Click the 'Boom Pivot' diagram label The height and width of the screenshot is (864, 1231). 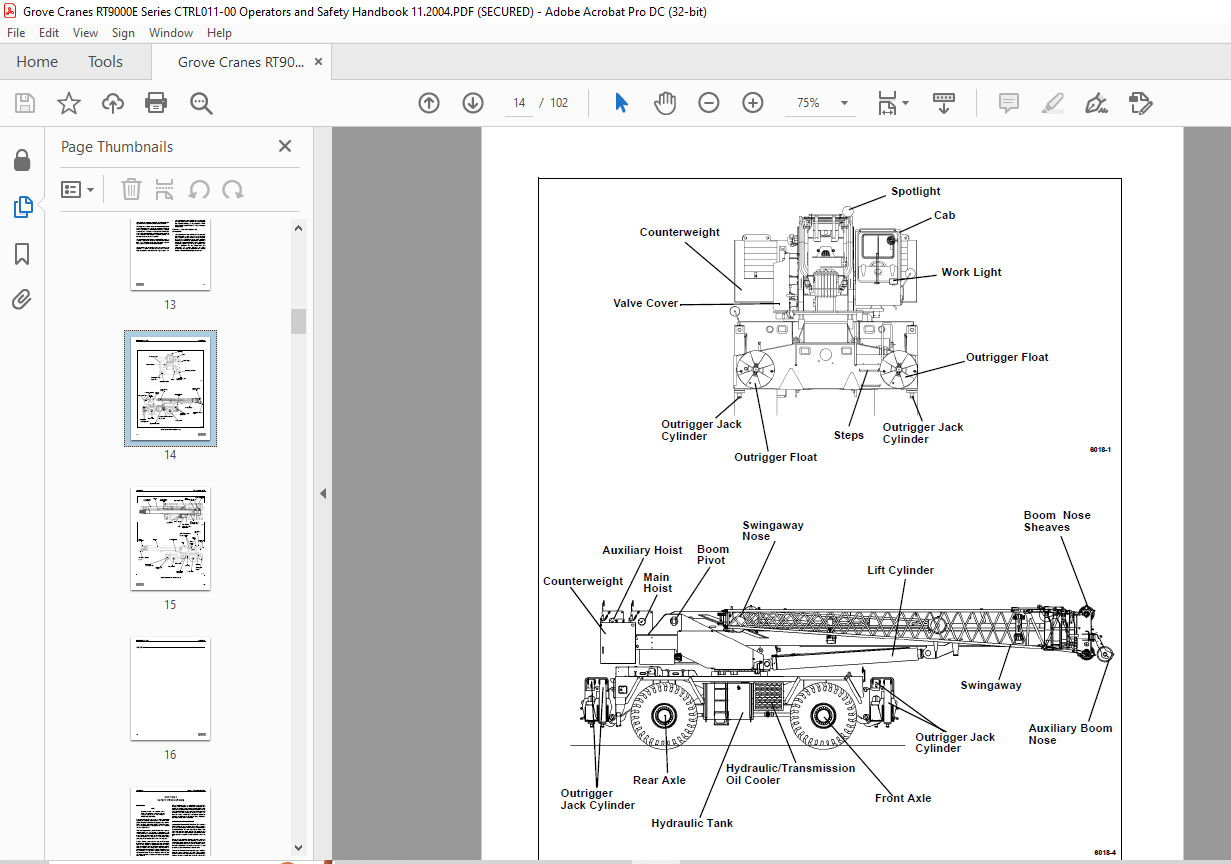pos(713,555)
